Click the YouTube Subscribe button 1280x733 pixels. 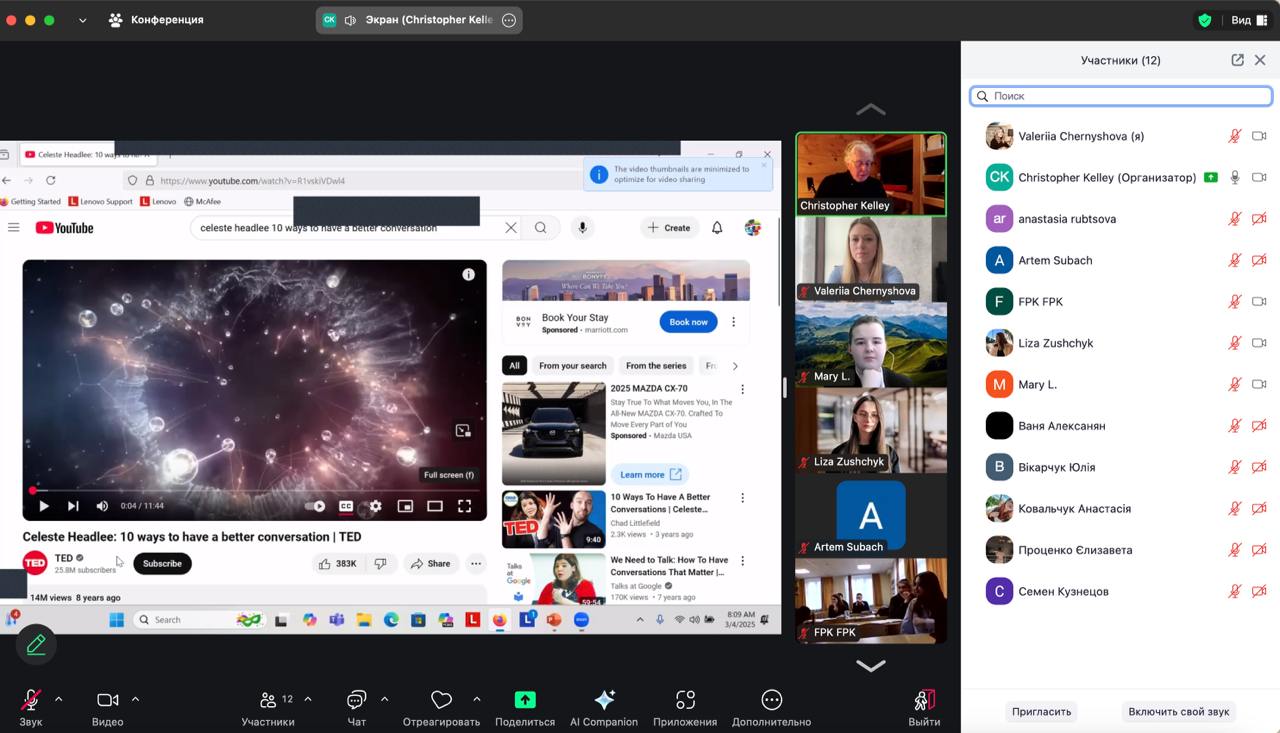[x=162, y=564]
